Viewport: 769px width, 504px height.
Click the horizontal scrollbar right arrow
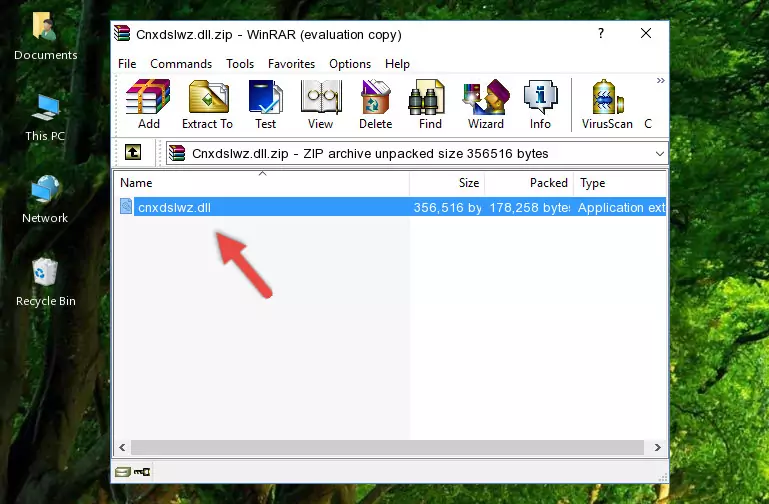click(x=658, y=447)
